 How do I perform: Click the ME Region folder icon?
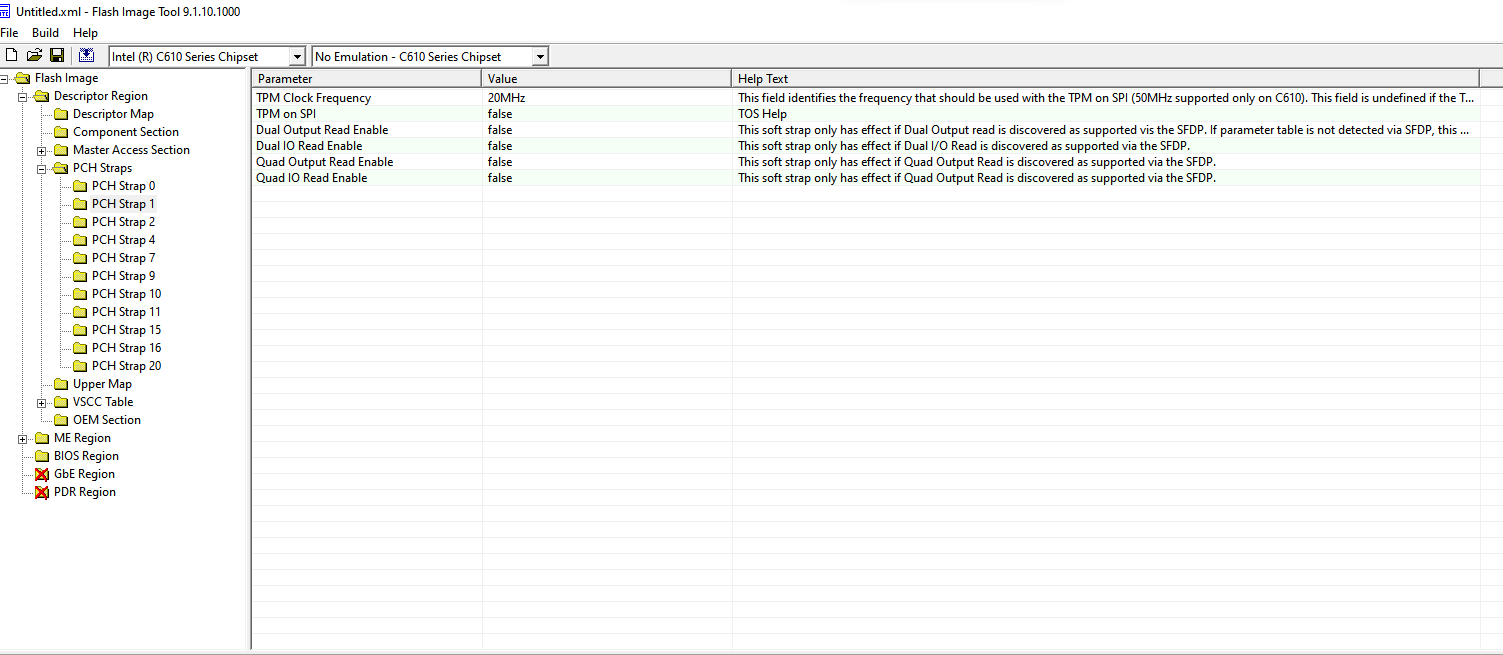[42, 438]
